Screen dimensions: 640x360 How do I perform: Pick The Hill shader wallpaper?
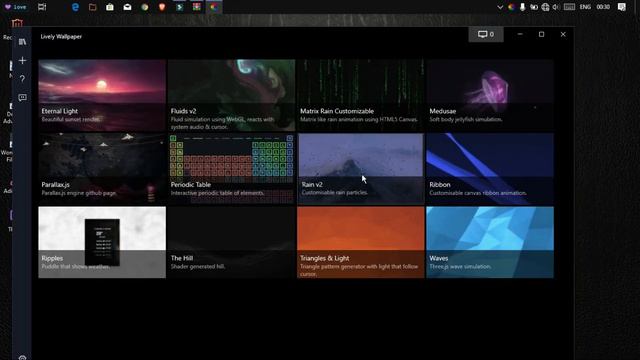click(x=231, y=242)
